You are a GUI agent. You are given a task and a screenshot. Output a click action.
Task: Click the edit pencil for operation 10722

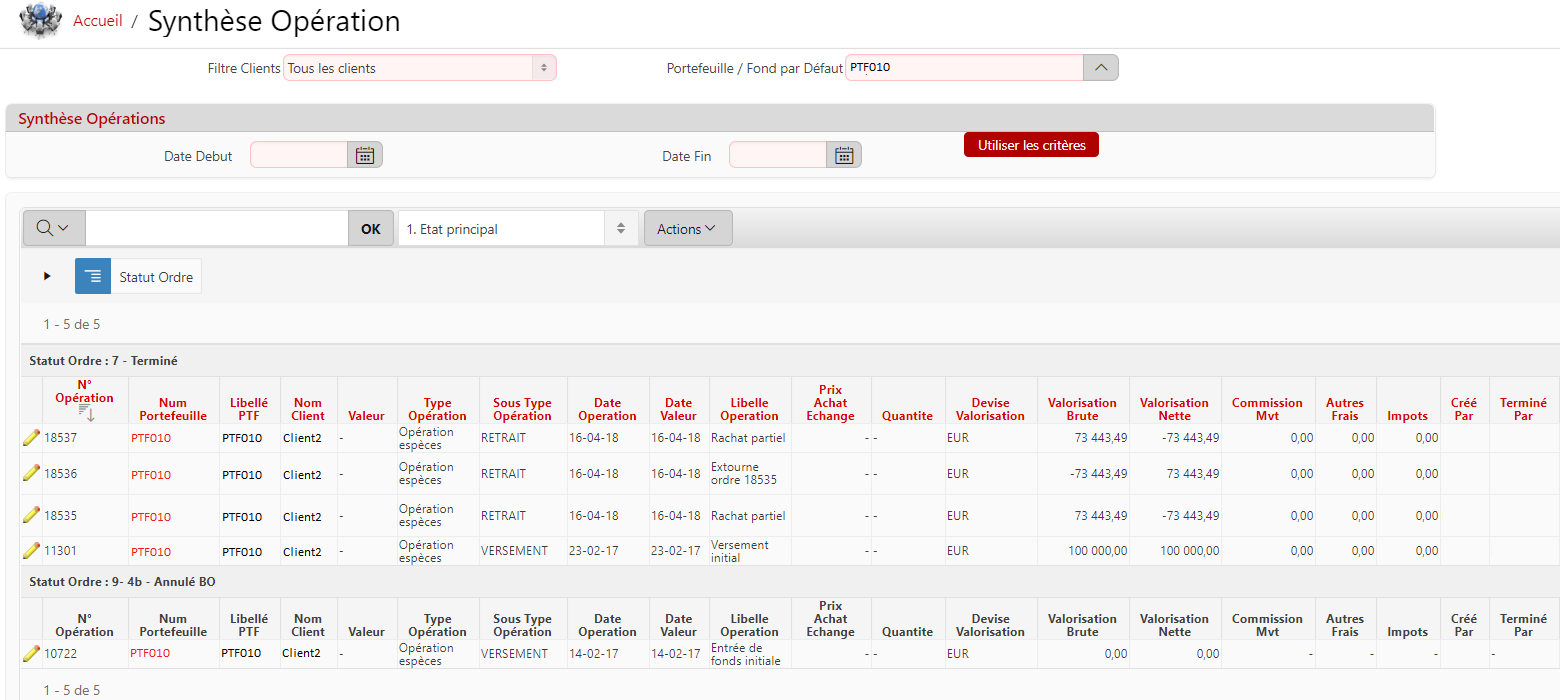click(x=31, y=653)
